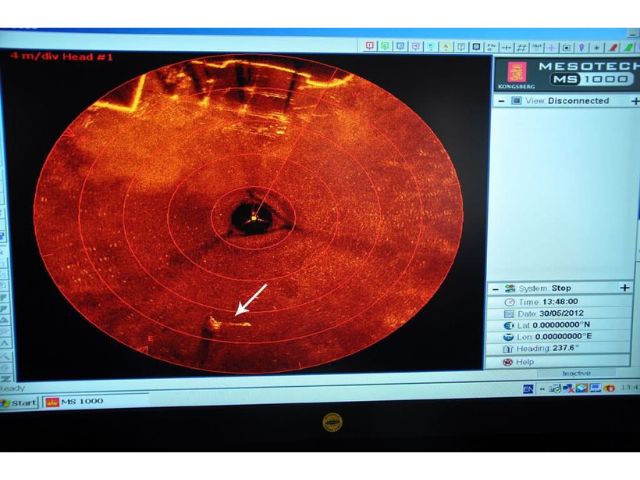This screenshot has width=640, height=480.
Task: Click the Inactive status bar field
Action: [x=576, y=373]
